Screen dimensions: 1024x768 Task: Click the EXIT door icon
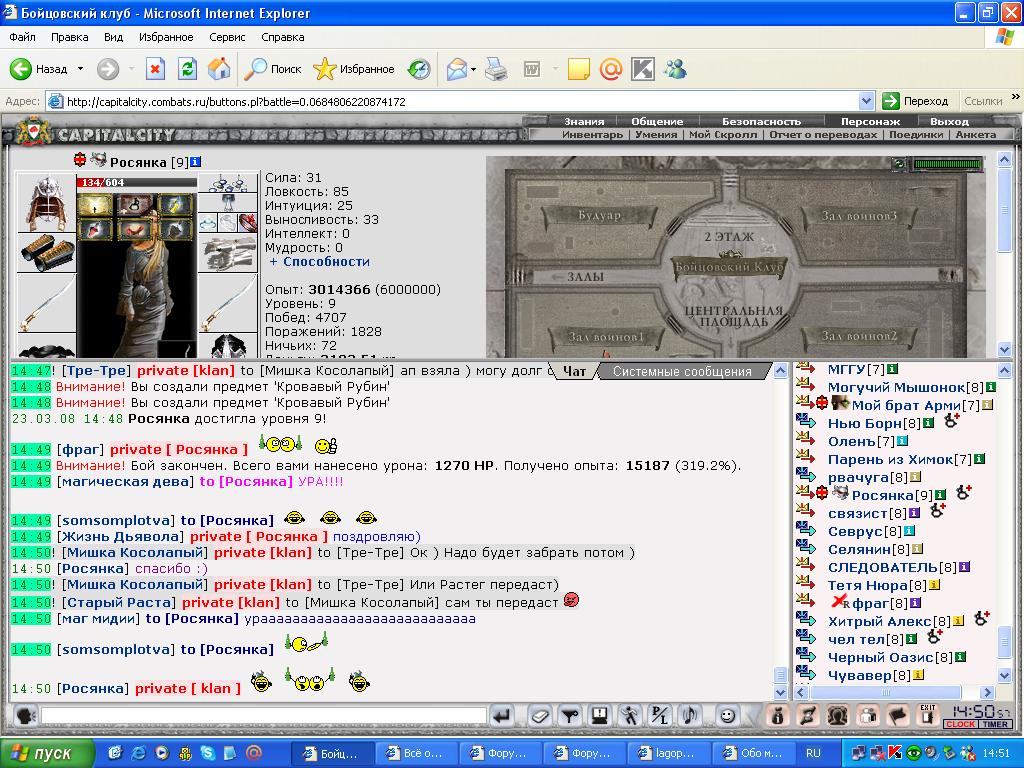click(927, 715)
